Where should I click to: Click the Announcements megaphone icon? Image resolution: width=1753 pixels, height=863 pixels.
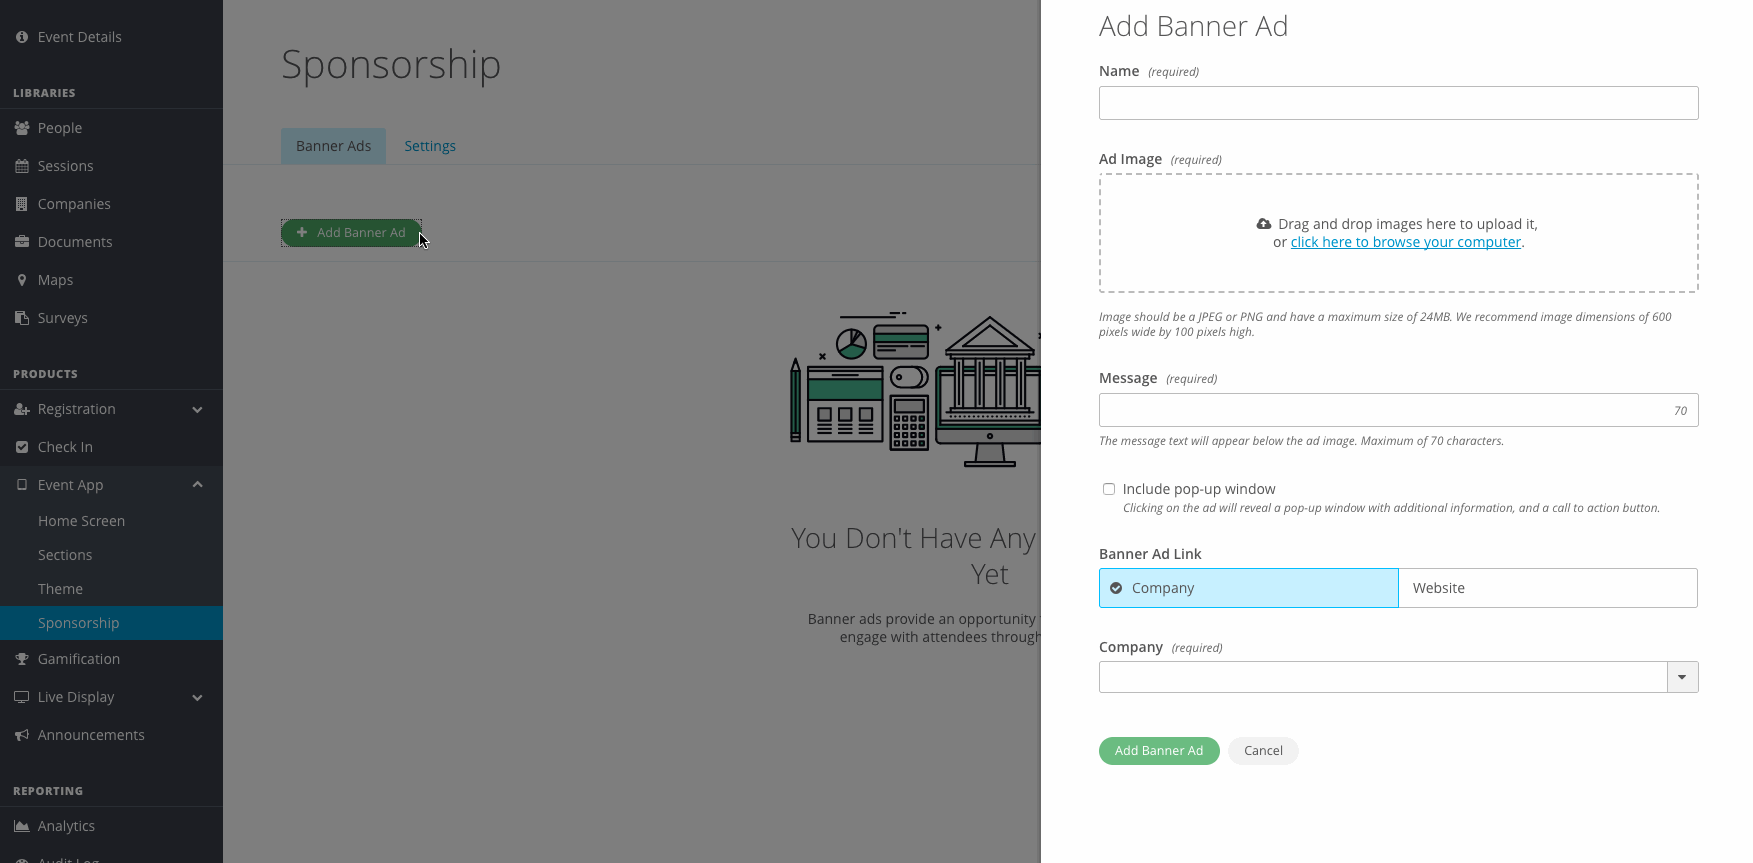[x=22, y=735]
